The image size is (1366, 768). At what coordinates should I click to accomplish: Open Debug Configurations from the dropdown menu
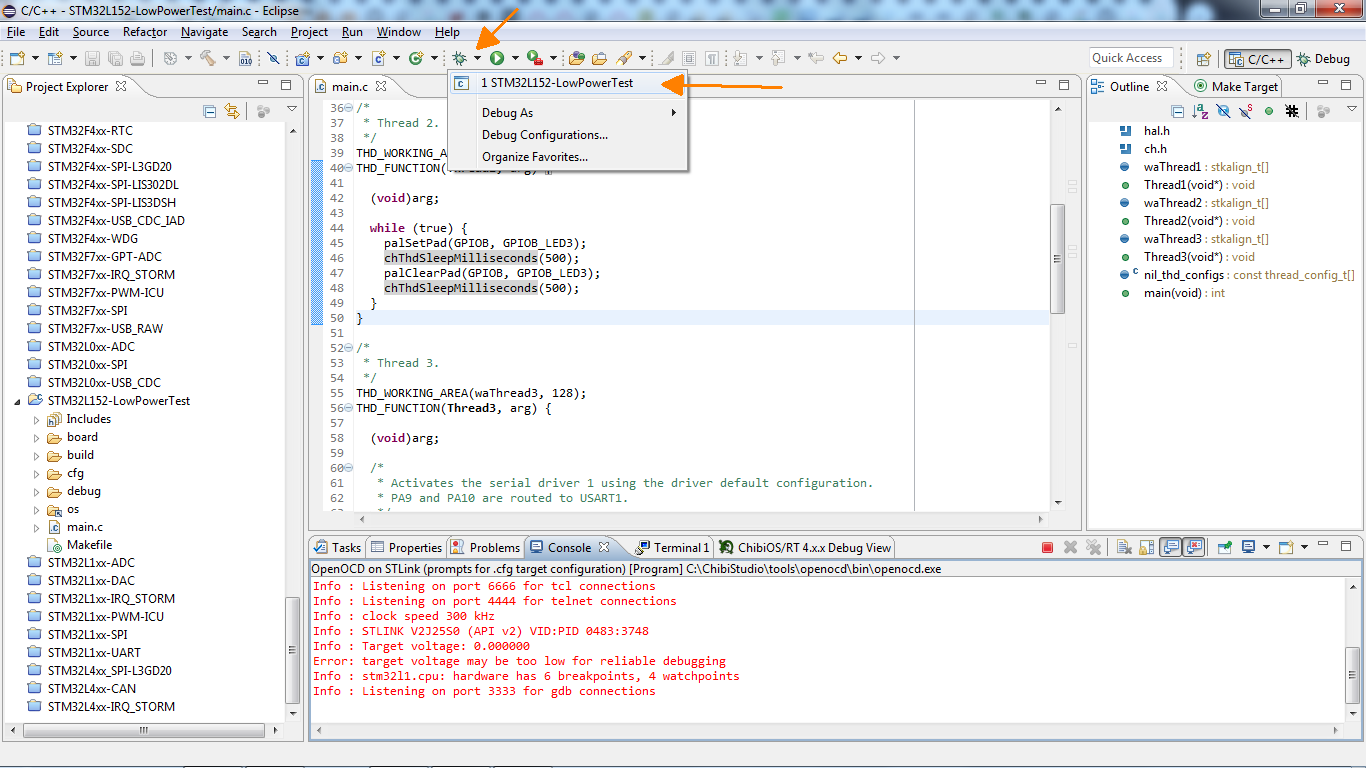click(544, 135)
